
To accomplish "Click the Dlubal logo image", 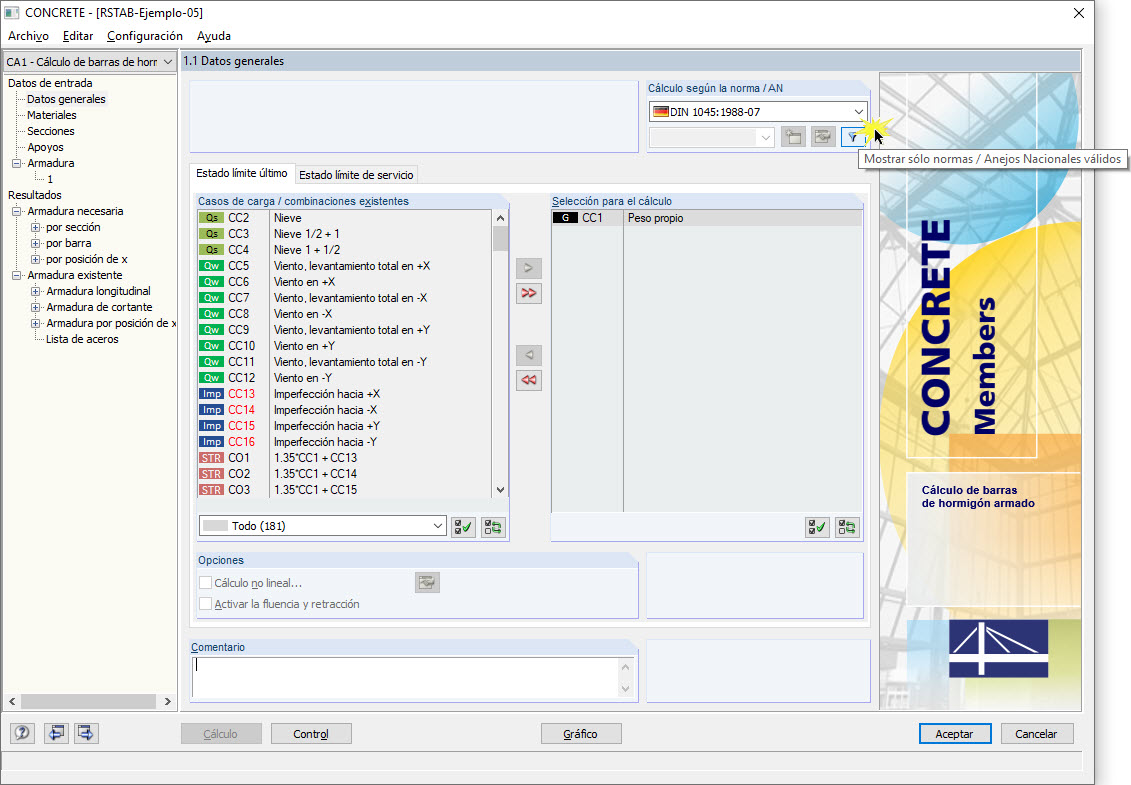I will [998, 649].
